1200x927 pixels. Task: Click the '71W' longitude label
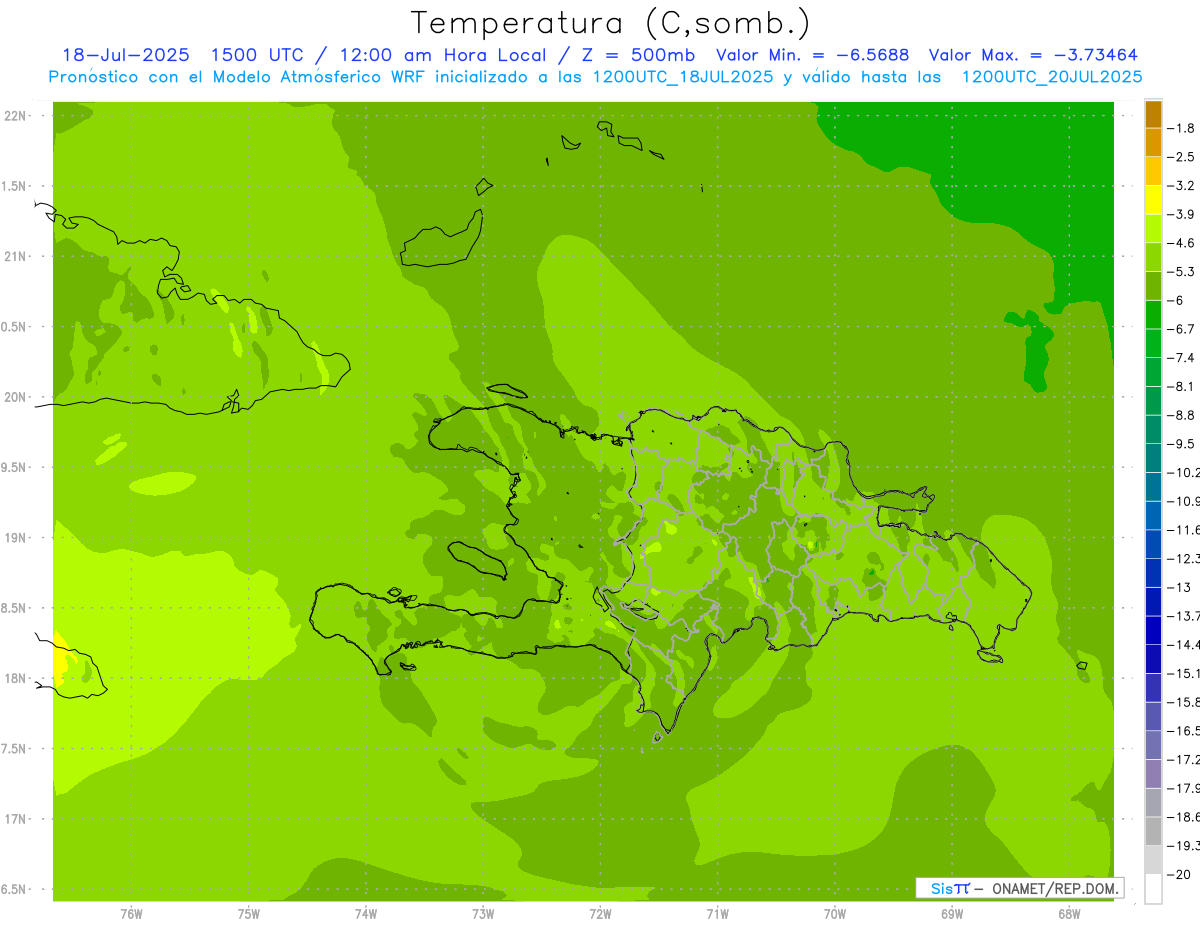717,914
